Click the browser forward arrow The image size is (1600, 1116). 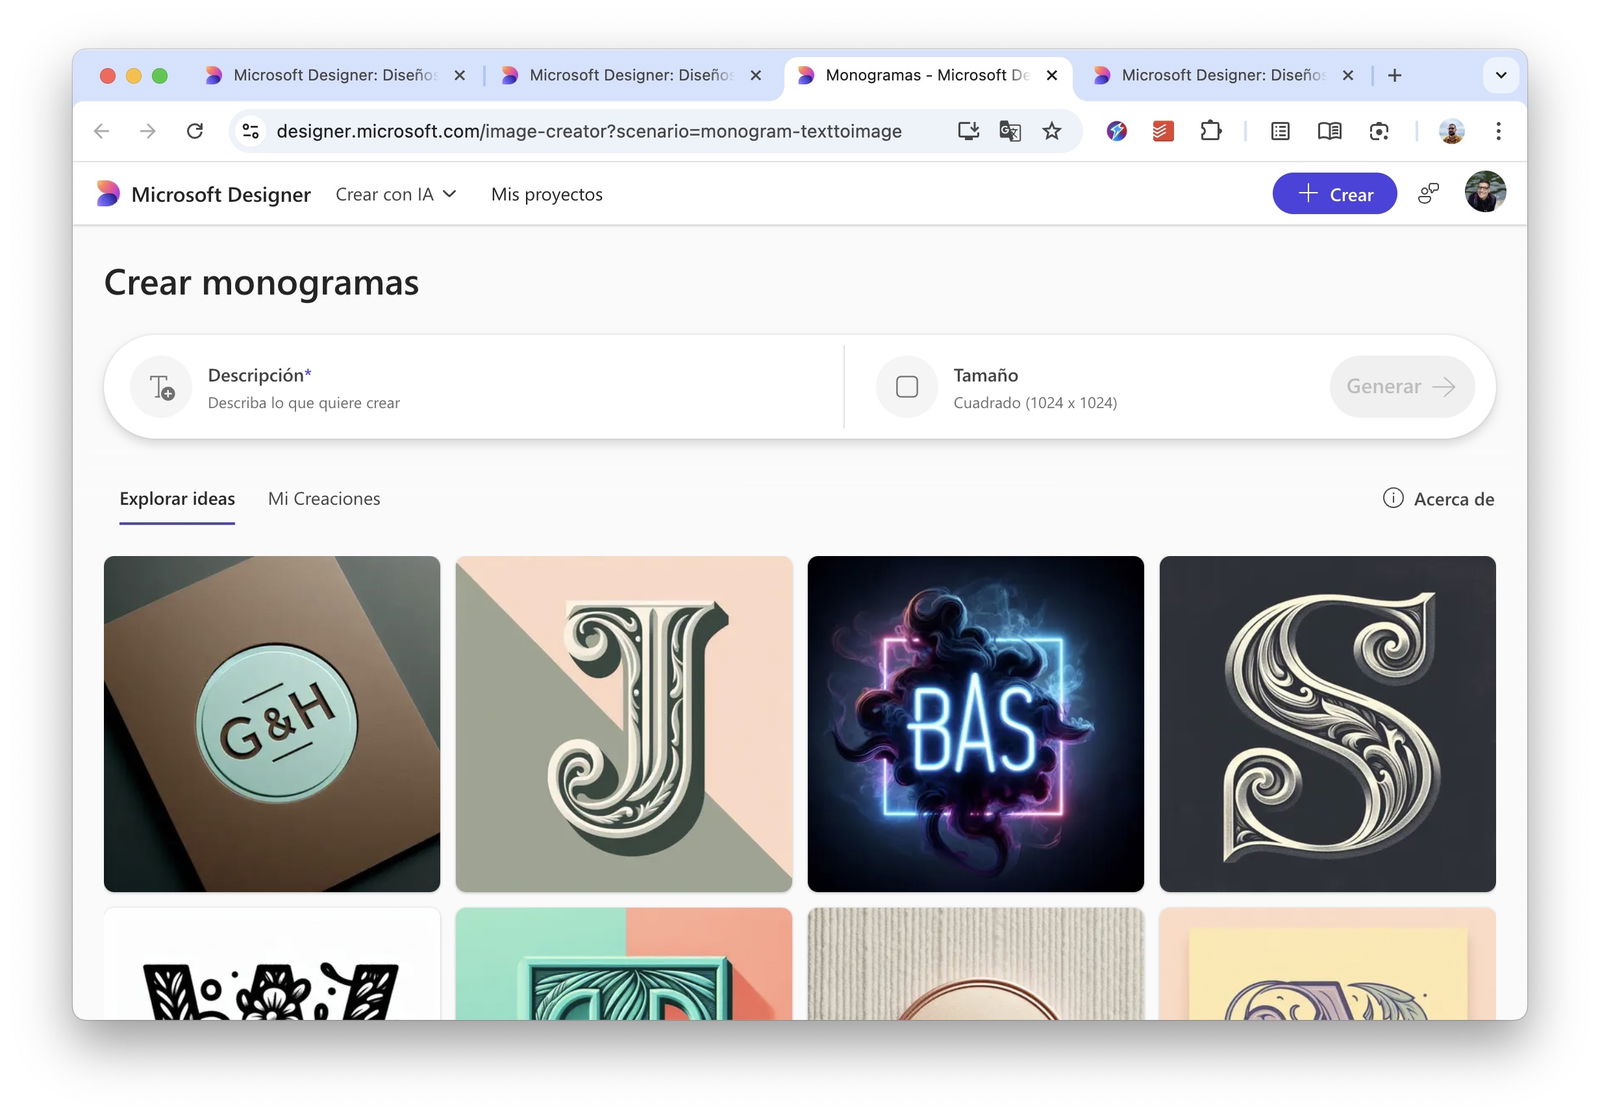pyautogui.click(x=148, y=131)
